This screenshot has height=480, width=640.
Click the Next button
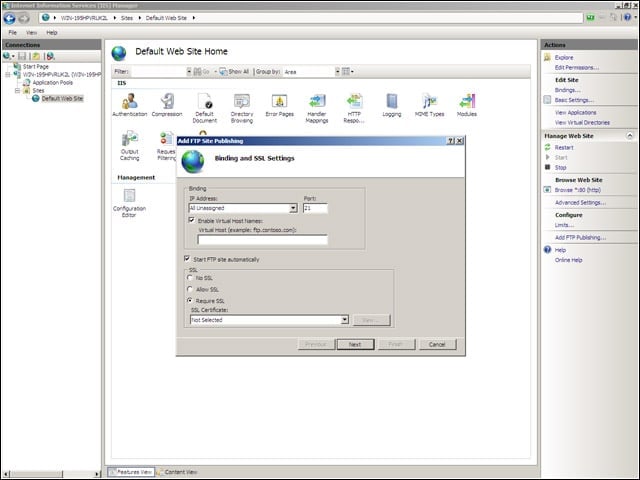tap(355, 344)
